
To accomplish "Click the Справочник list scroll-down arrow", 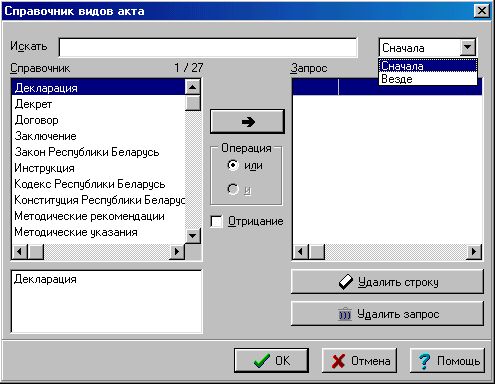I will pyautogui.click(x=193, y=236).
